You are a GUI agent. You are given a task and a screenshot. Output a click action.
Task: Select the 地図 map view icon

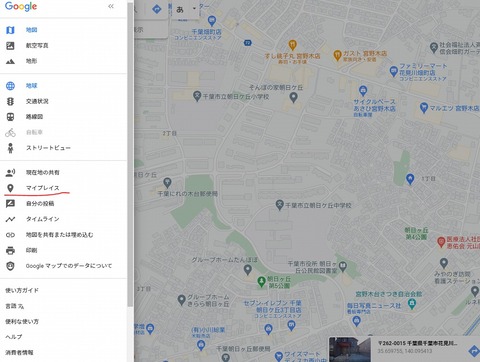(10, 30)
